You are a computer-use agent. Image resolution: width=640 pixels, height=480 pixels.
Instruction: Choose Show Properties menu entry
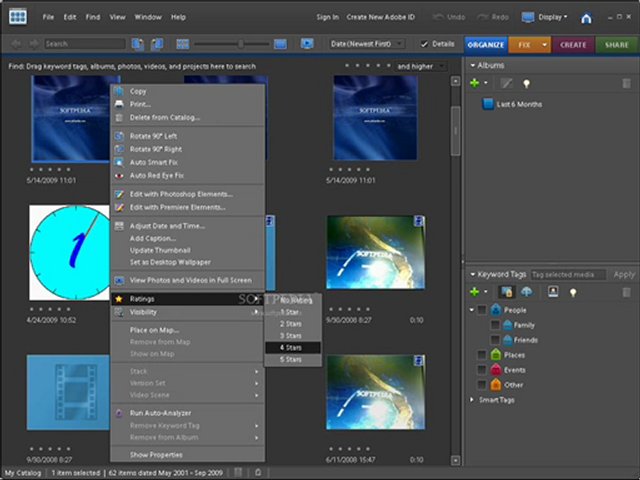click(x=187, y=455)
